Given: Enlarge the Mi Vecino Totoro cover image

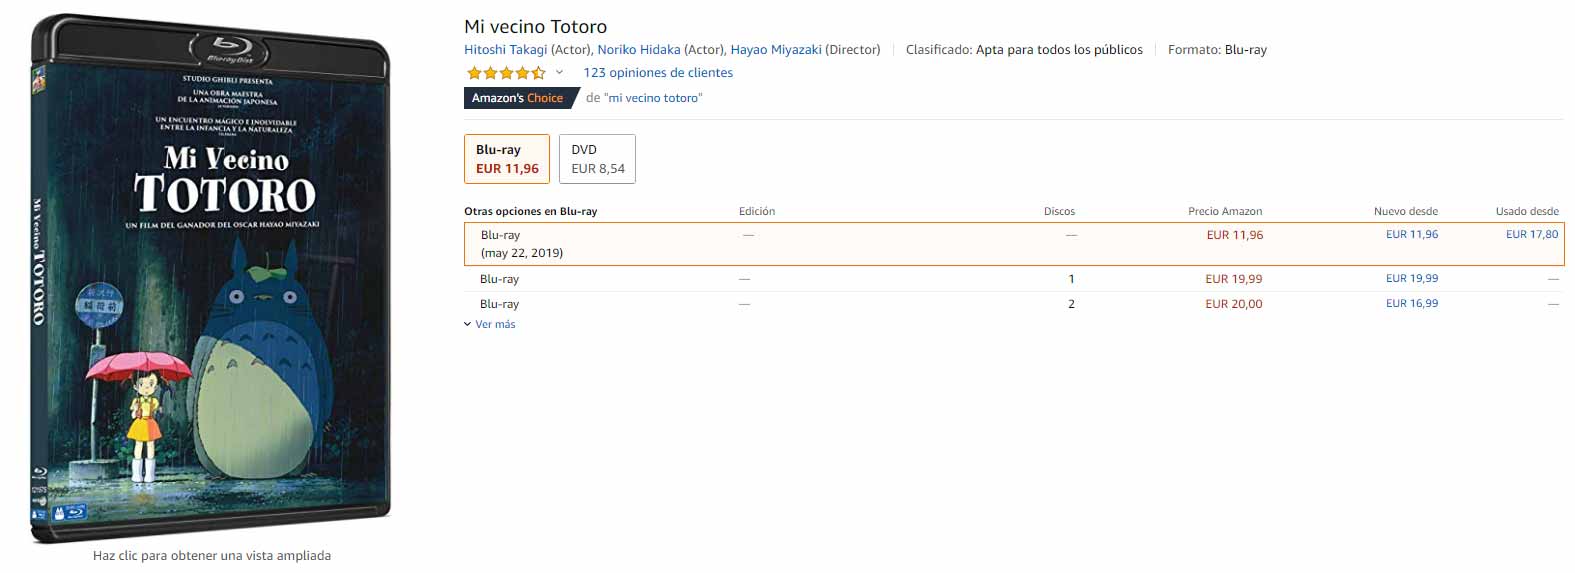Looking at the screenshot, I should click(x=210, y=280).
